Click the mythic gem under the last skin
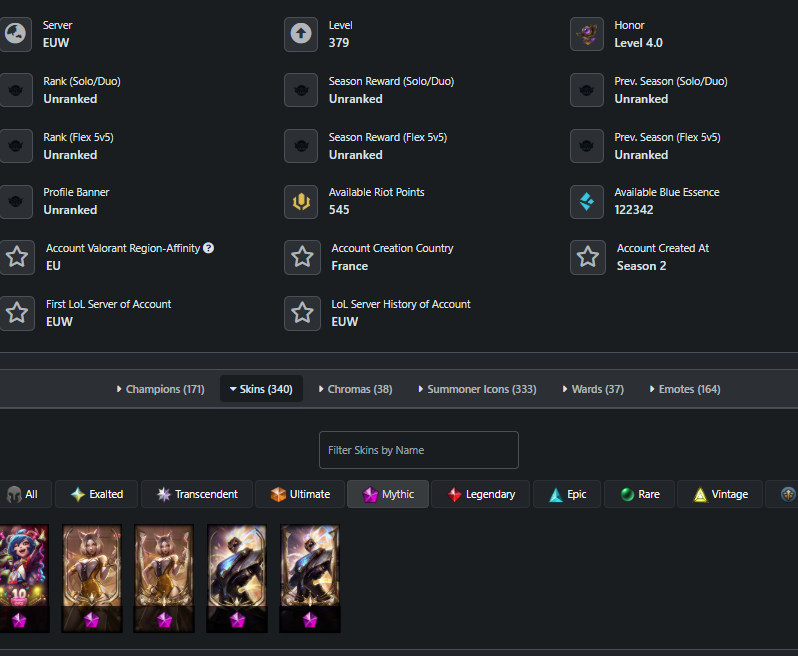The image size is (798, 656). 310,620
